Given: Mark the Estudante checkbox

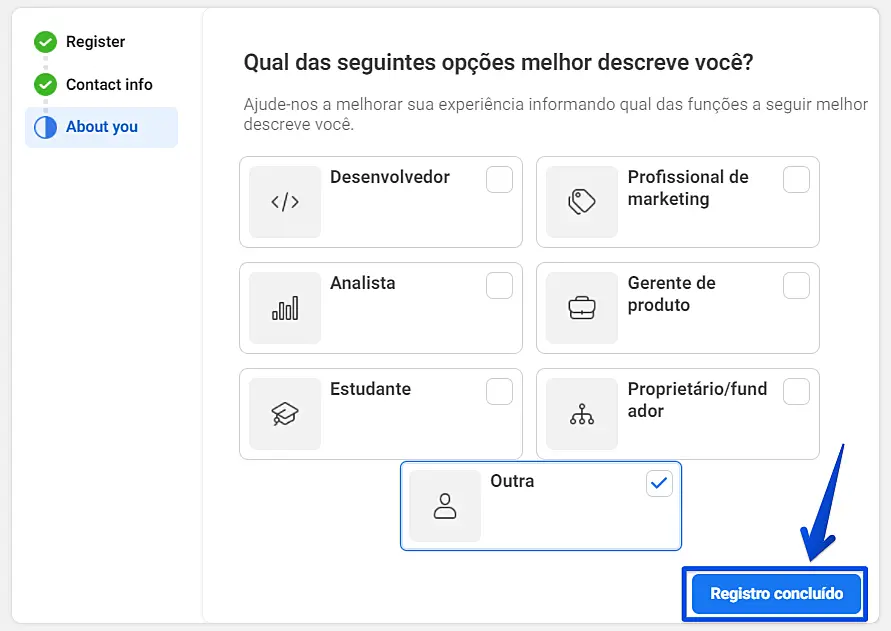Looking at the screenshot, I should pyautogui.click(x=499, y=392).
